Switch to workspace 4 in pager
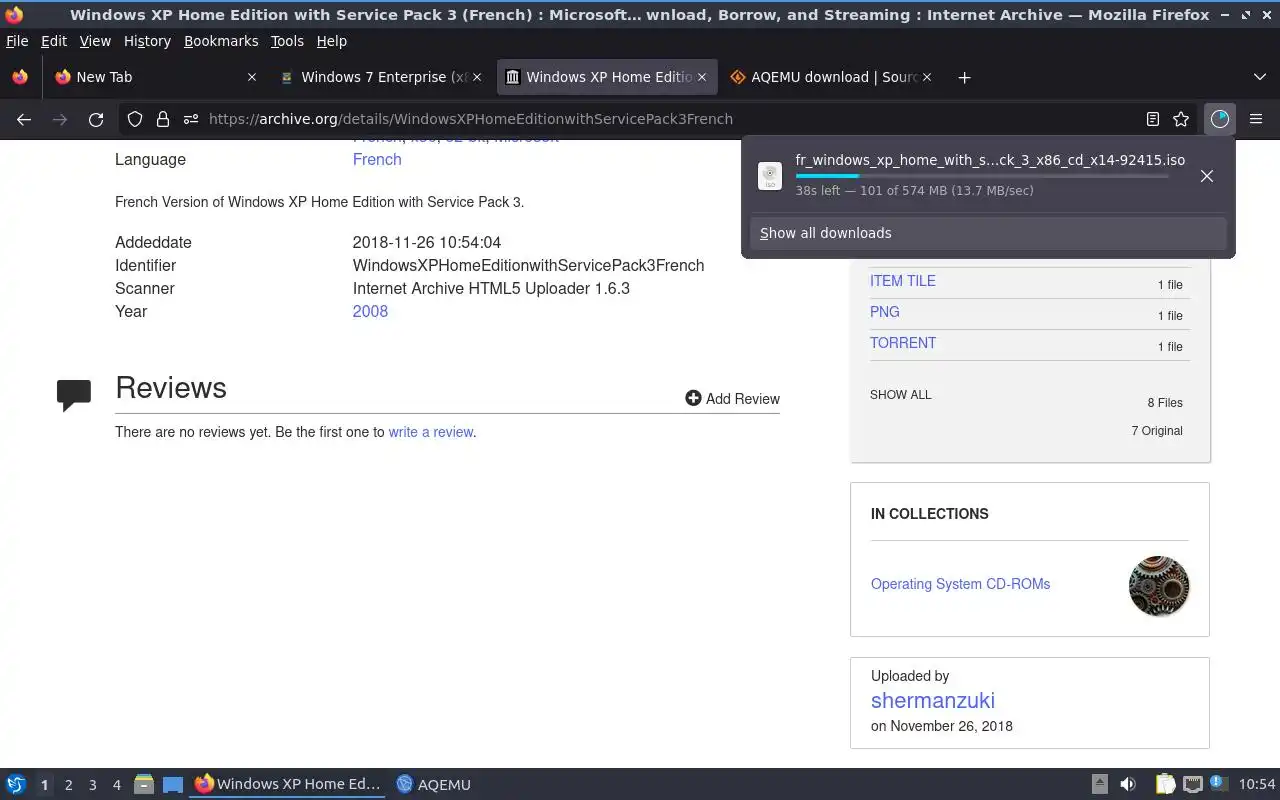 coord(116,785)
